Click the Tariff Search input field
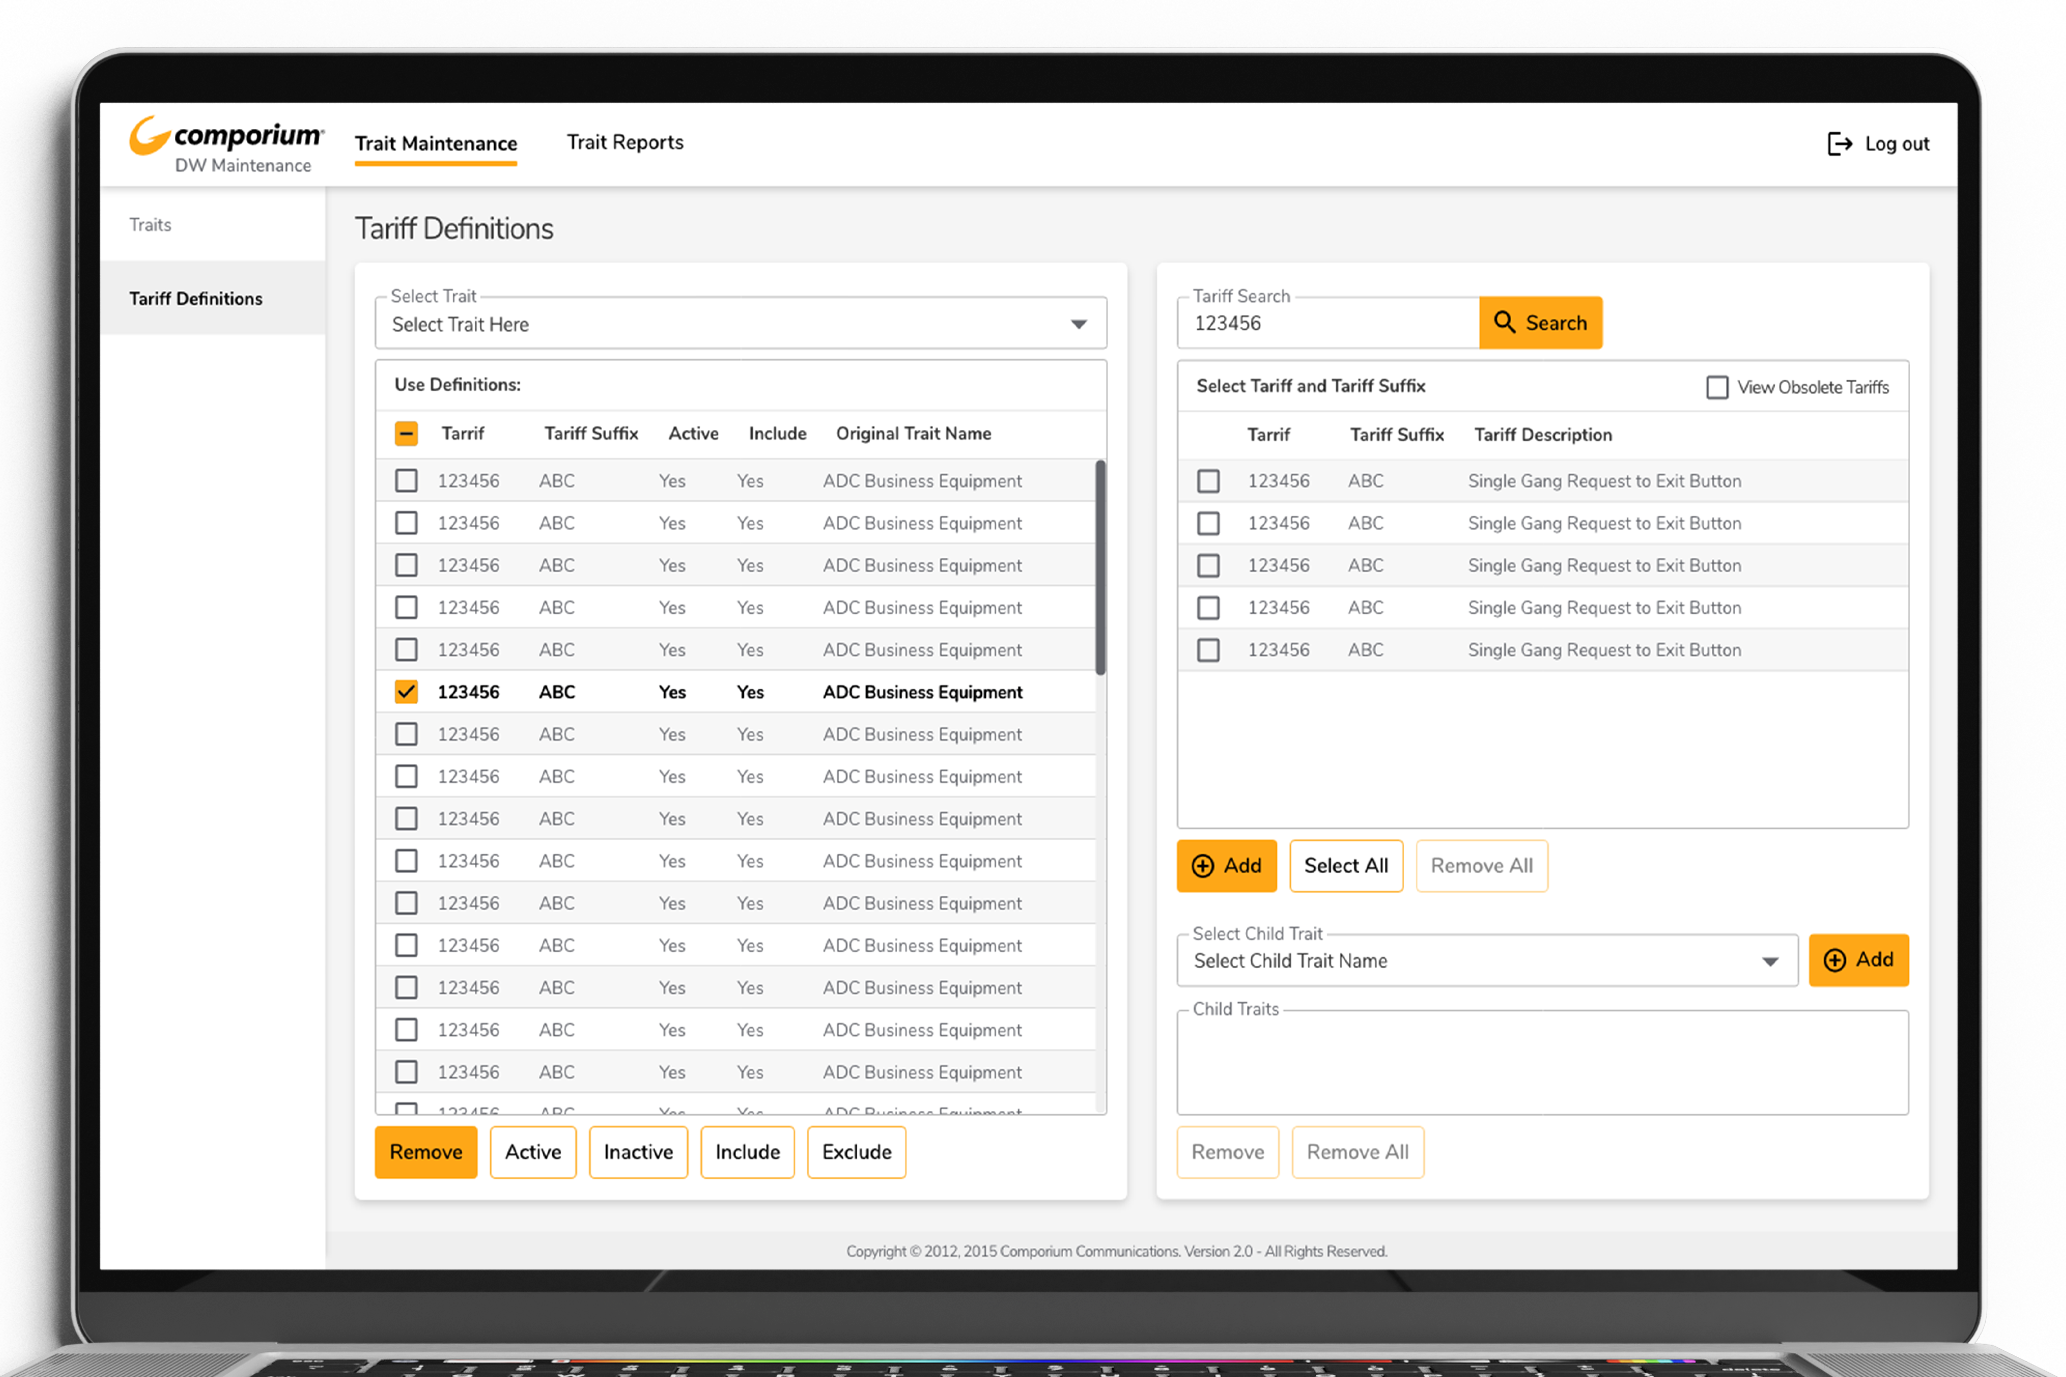 coord(1328,323)
